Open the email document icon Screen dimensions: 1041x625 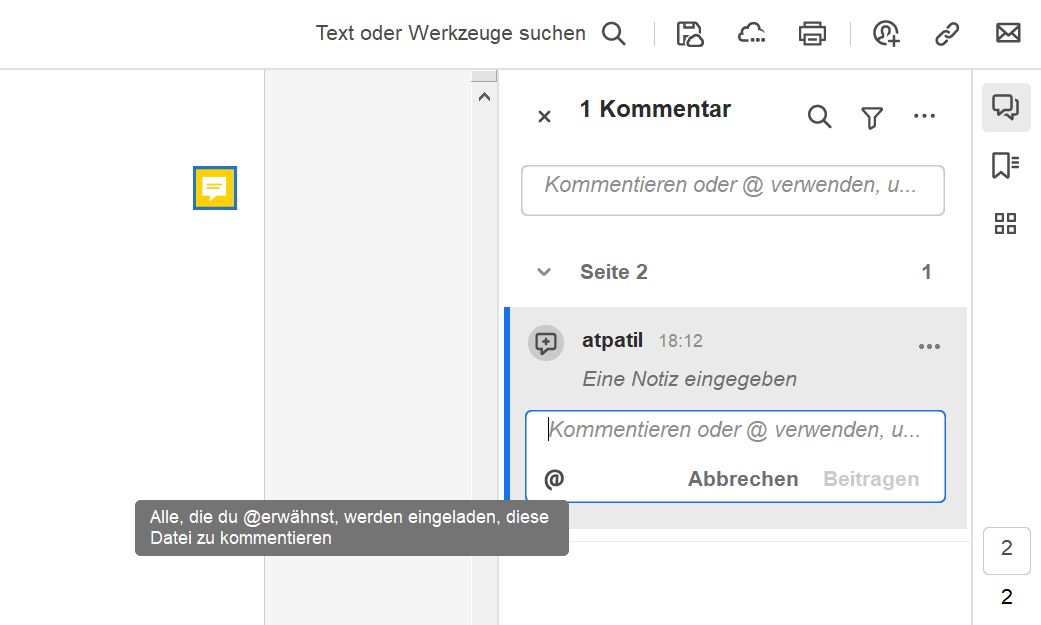(x=1007, y=33)
